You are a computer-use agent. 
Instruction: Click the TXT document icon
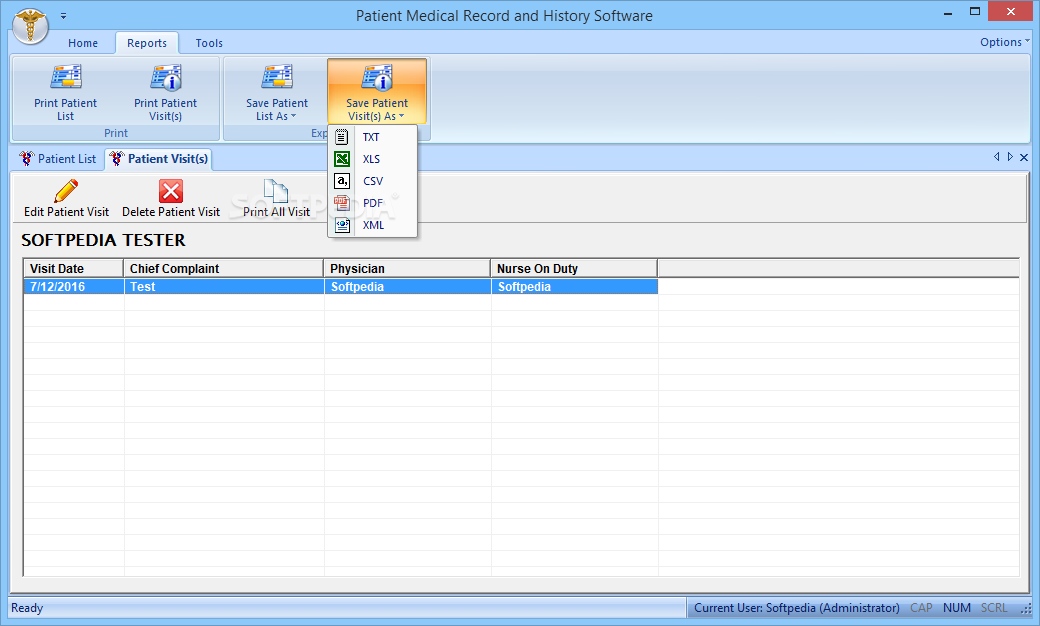[342, 137]
